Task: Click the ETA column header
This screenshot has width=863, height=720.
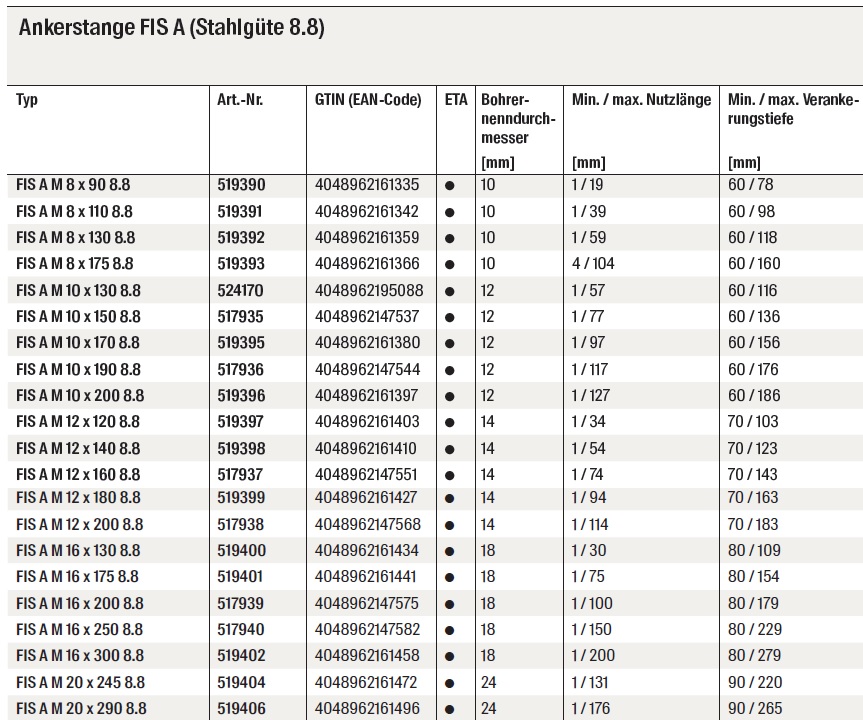Action: (x=456, y=100)
